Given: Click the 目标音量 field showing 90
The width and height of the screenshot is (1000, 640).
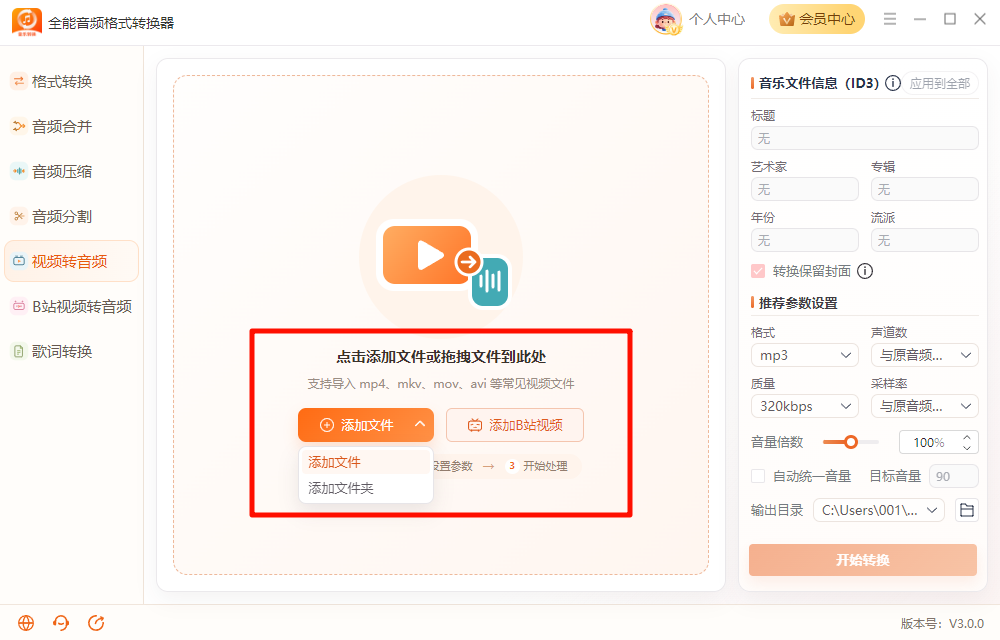Looking at the screenshot, I should [953, 476].
